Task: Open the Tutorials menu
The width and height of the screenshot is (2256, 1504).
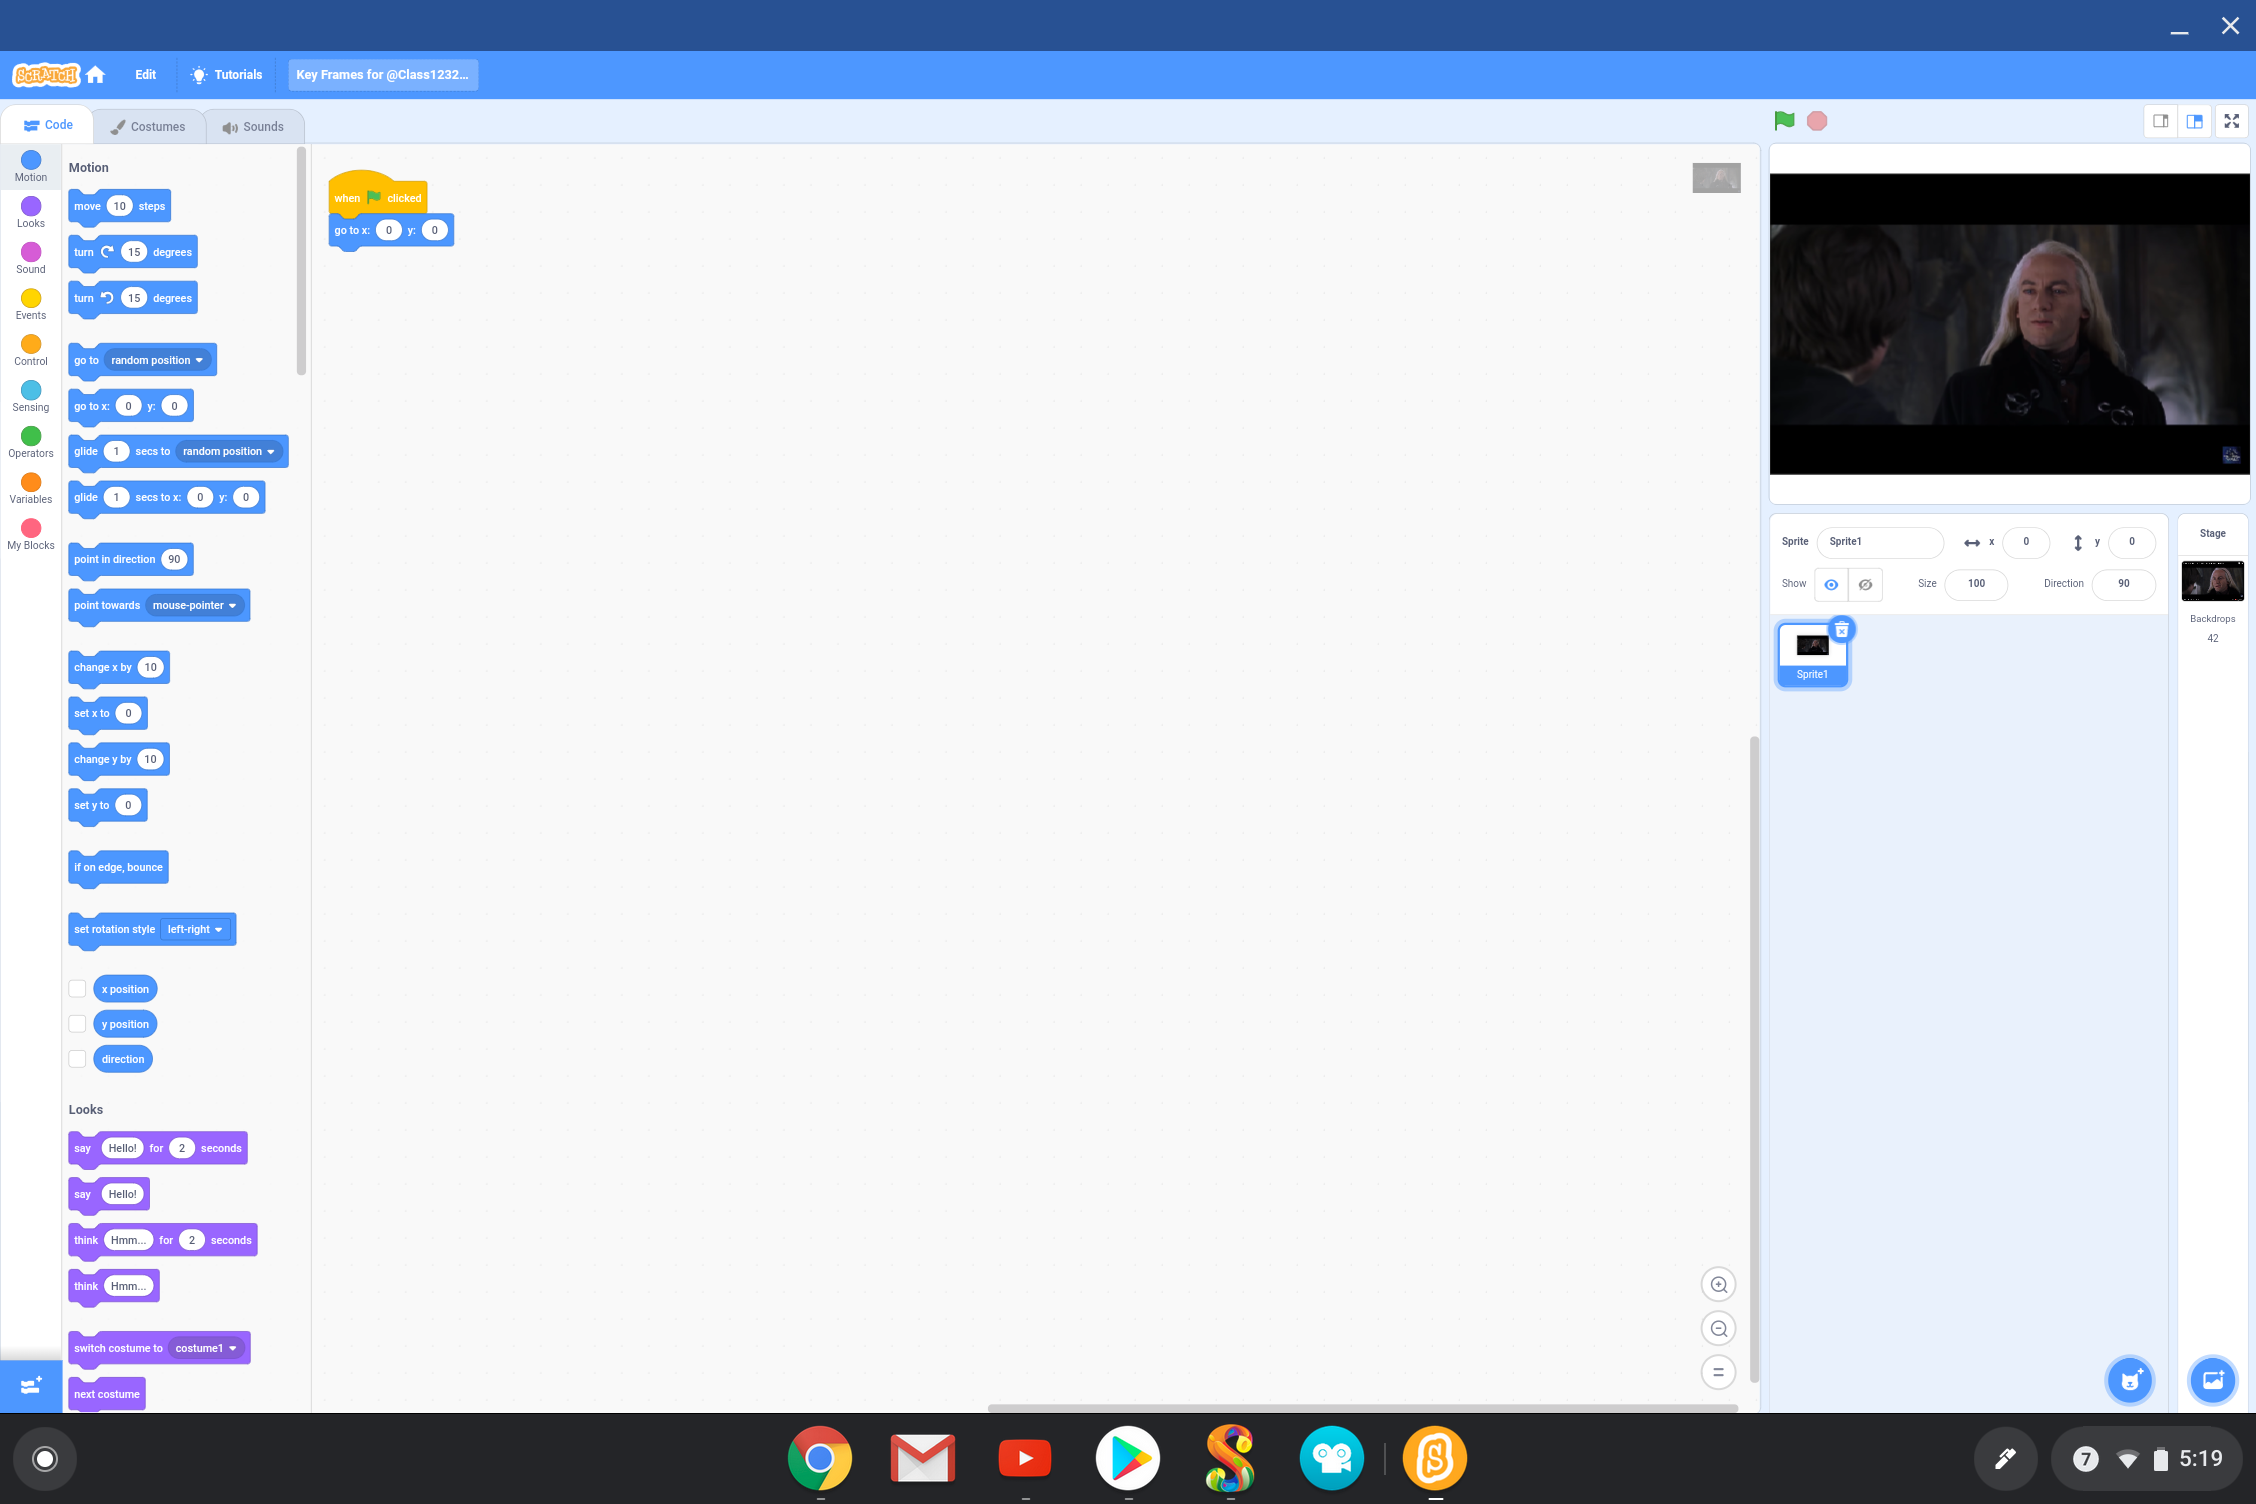Action: click(225, 74)
